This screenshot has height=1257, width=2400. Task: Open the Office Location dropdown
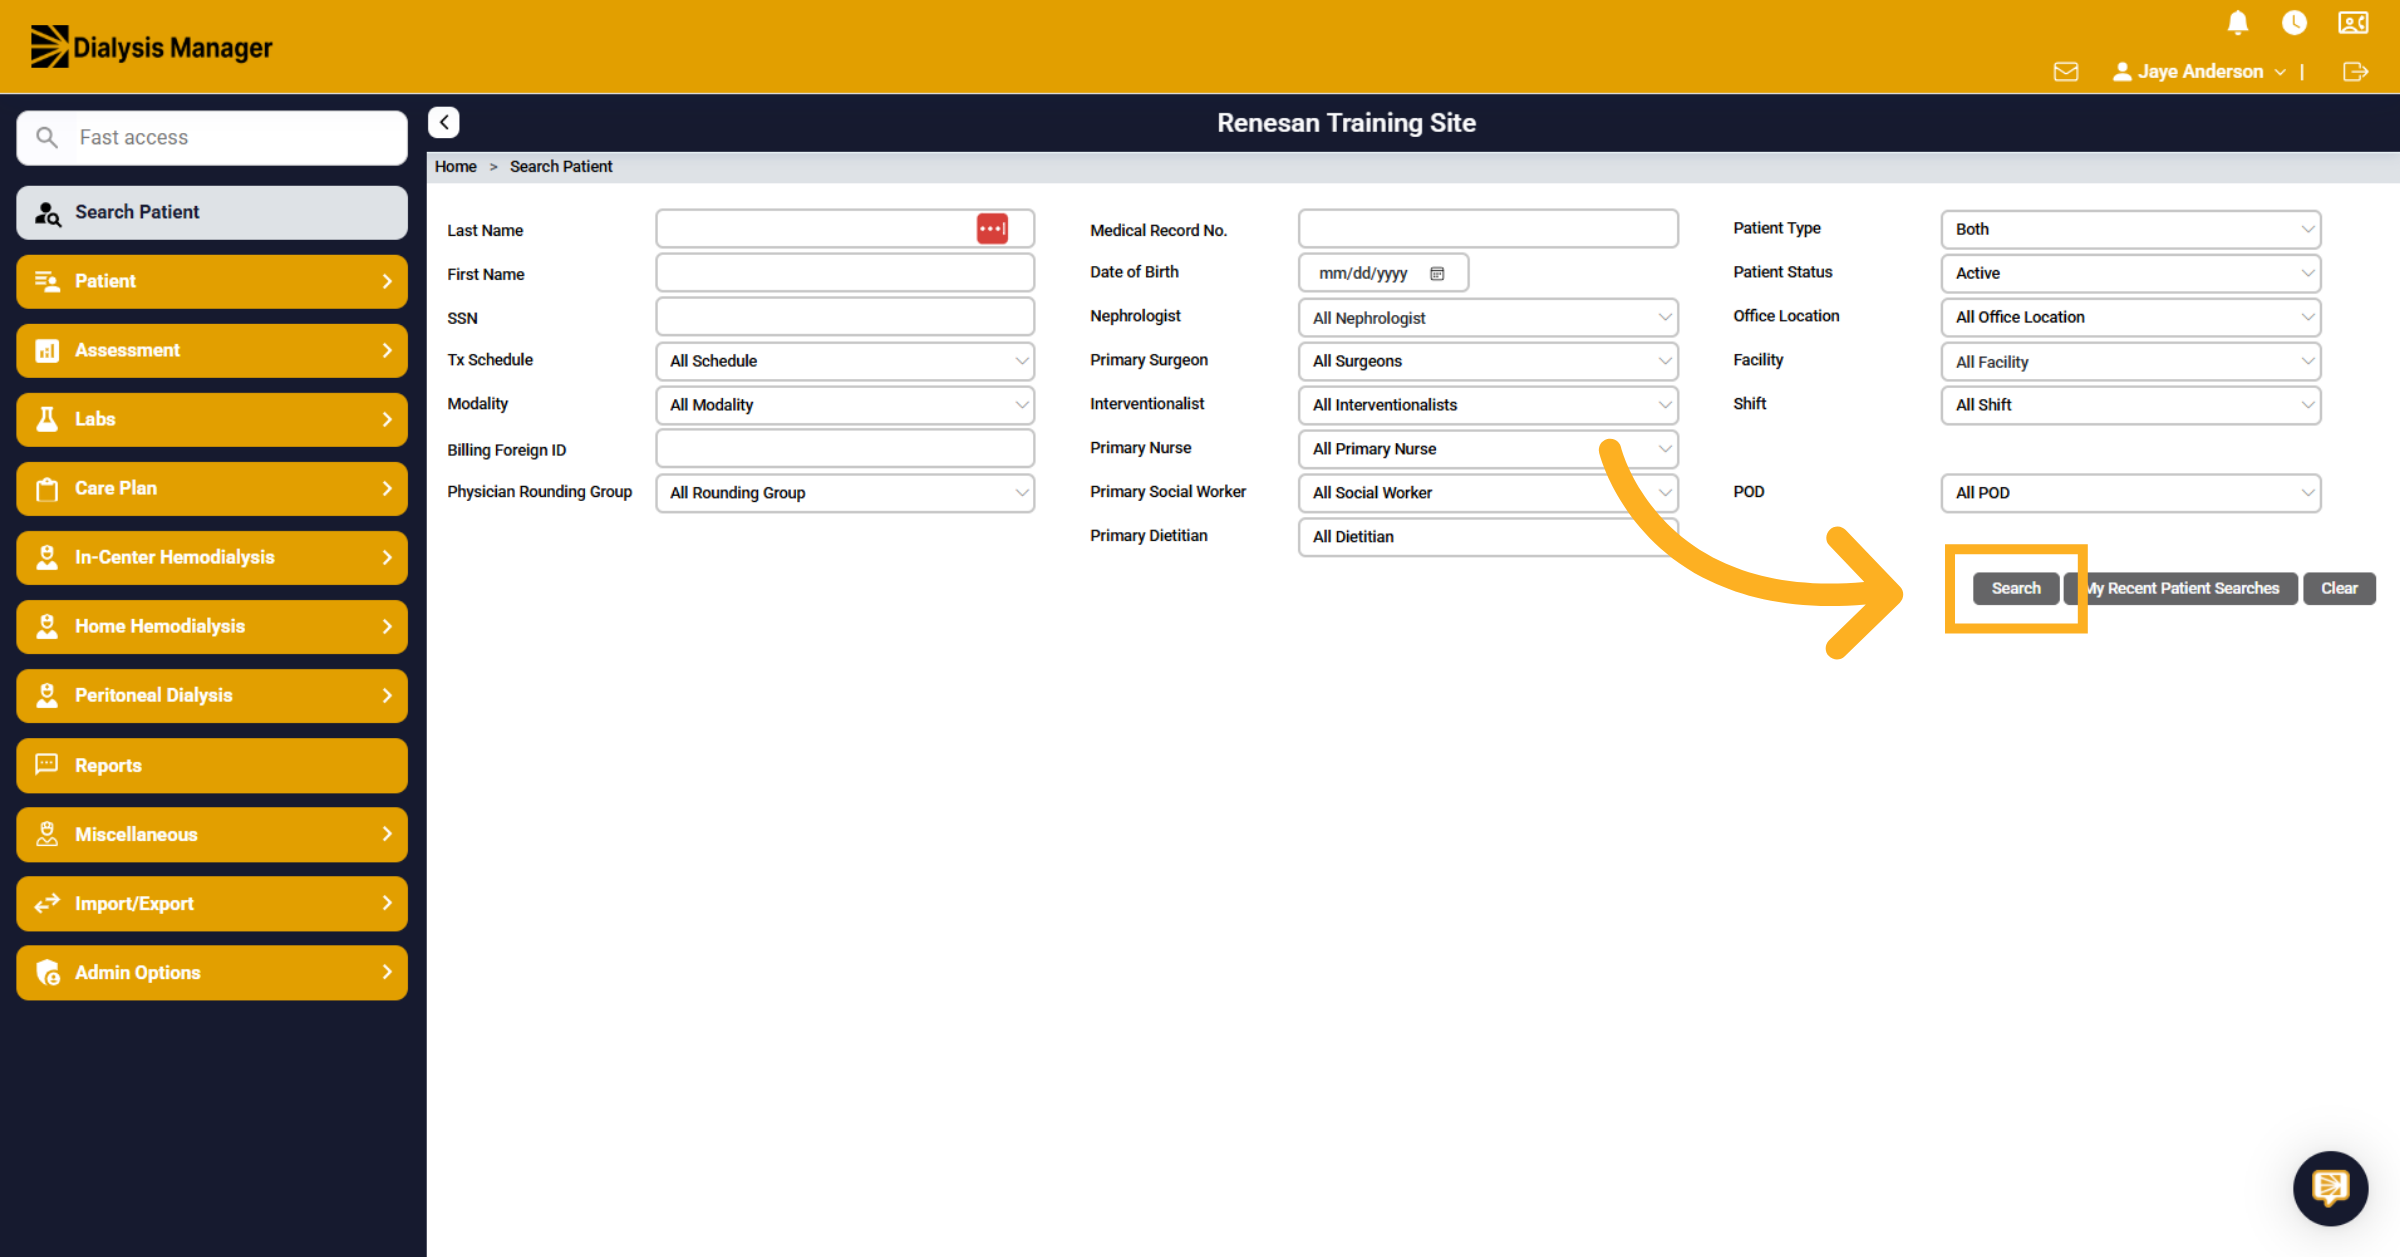pos(2131,317)
